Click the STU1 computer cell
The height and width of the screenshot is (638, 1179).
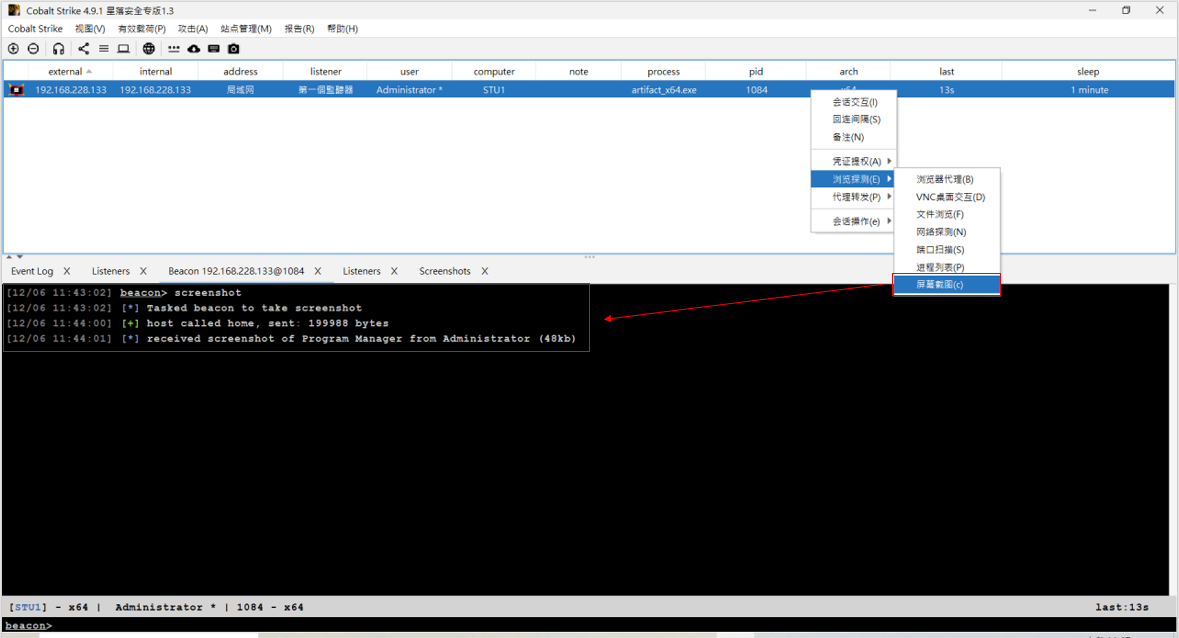(494, 89)
